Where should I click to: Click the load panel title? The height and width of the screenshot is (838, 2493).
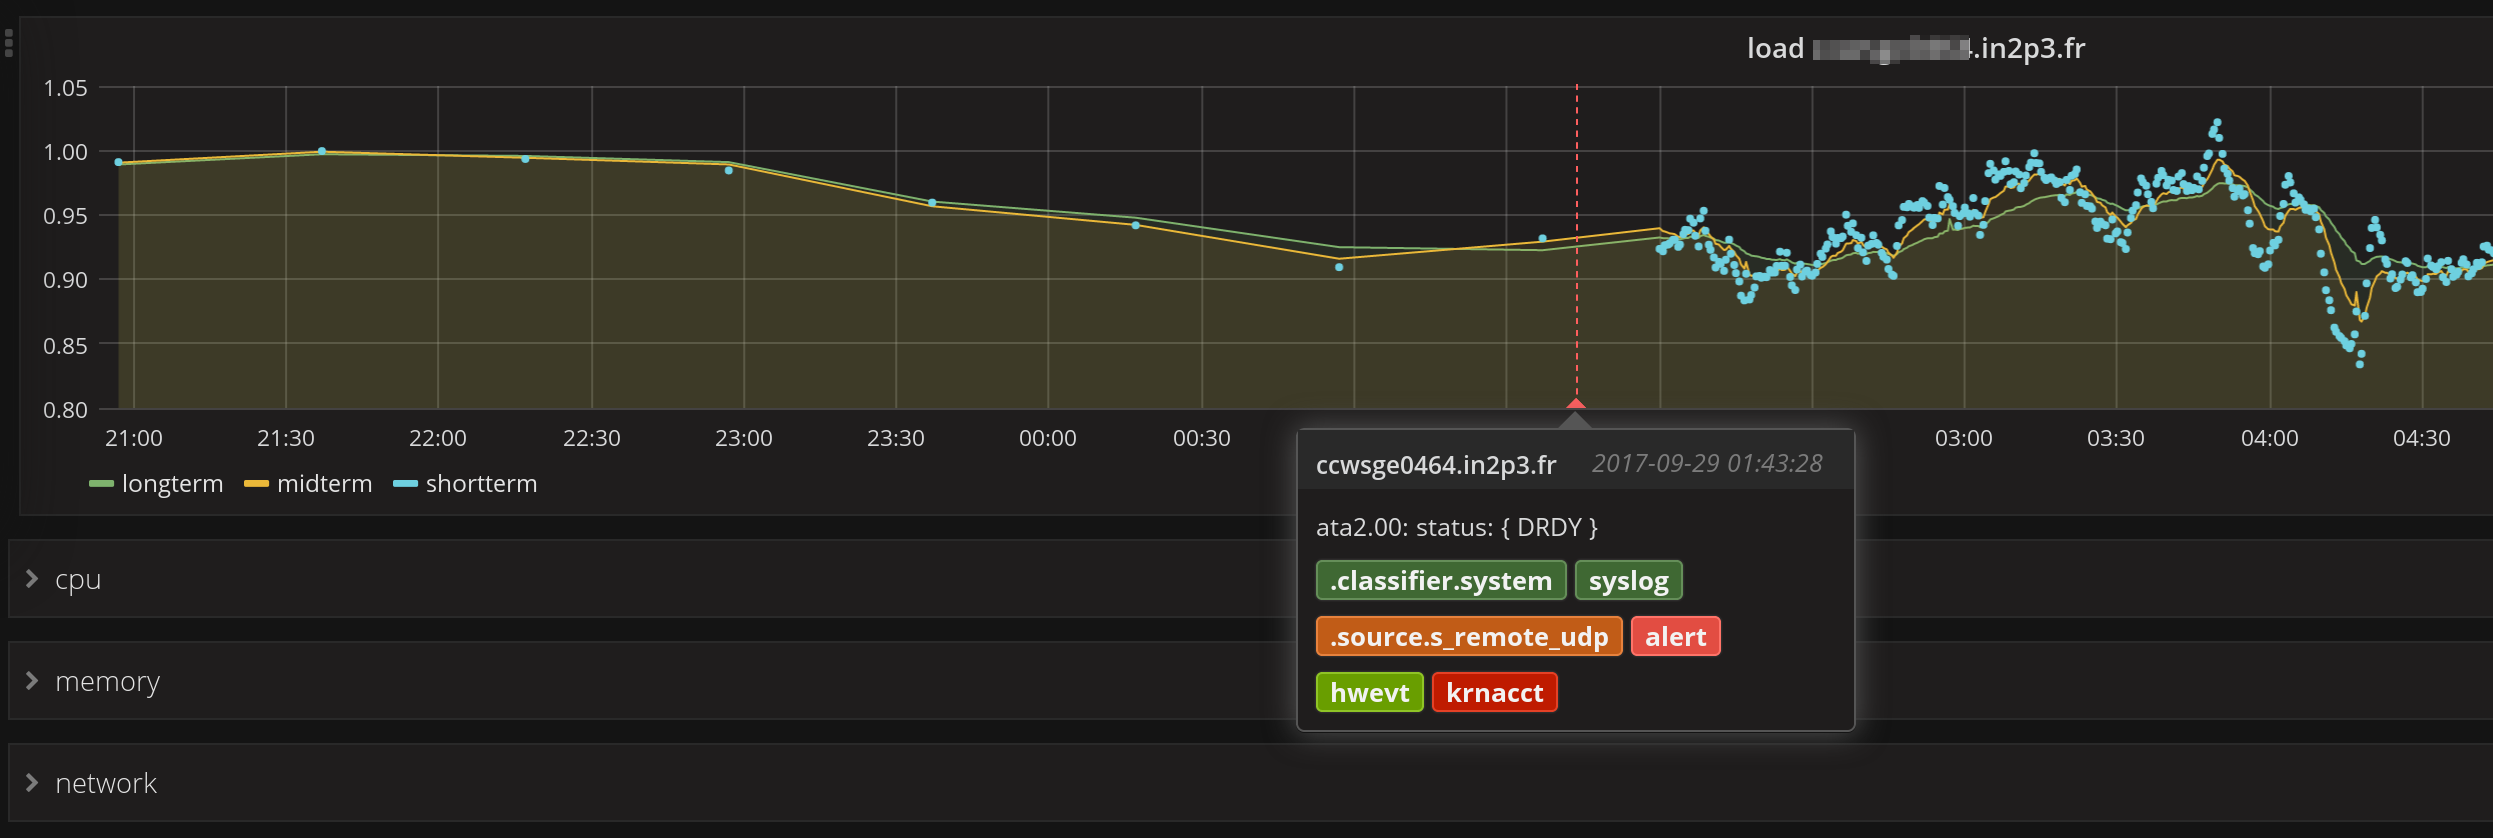click(1915, 48)
